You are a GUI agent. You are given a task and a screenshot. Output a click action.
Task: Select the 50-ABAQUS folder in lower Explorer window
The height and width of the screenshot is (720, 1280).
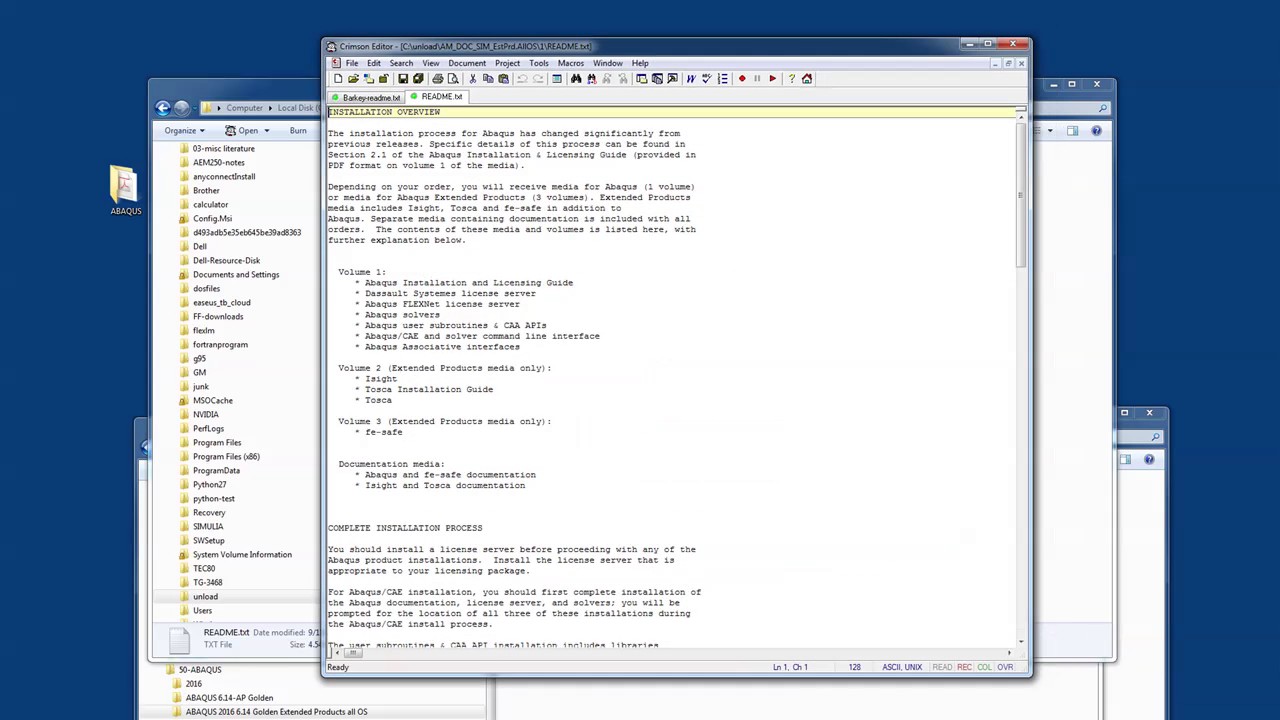click(x=199, y=670)
